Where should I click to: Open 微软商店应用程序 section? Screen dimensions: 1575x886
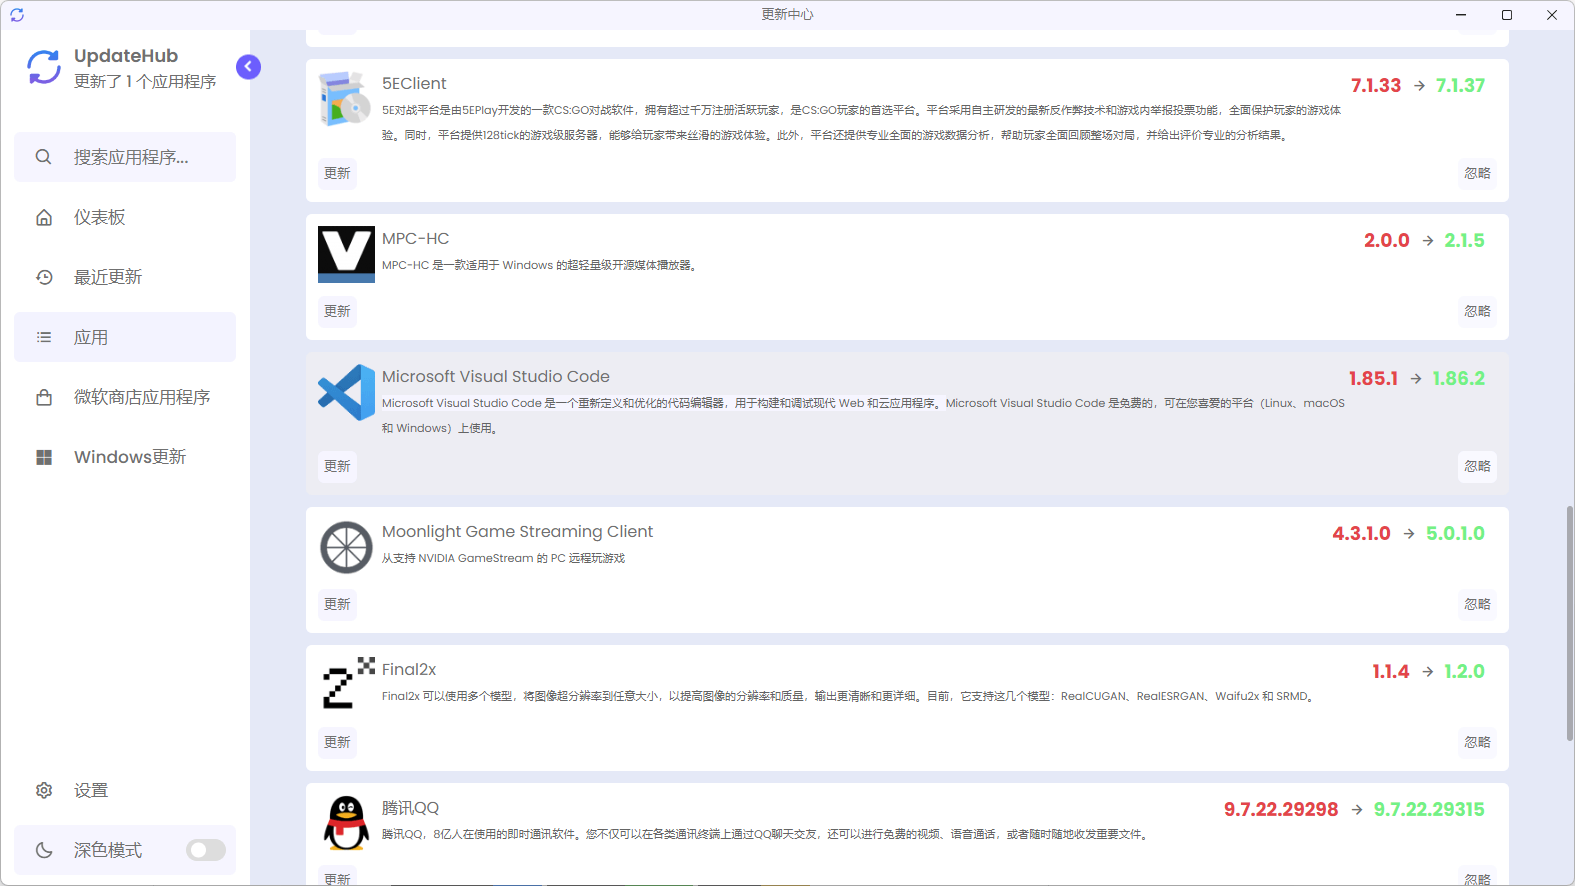pos(125,397)
